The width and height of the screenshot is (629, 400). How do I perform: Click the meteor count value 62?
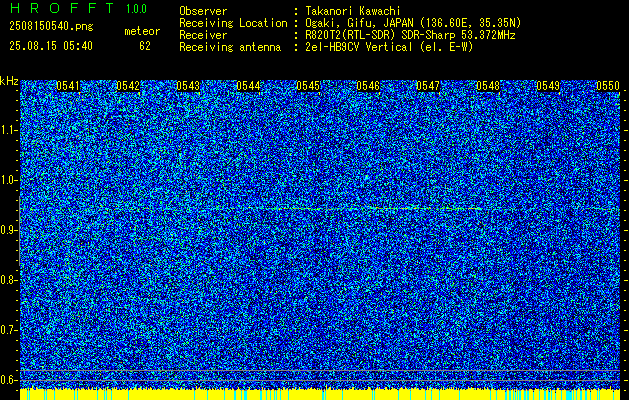[x=145, y=46]
